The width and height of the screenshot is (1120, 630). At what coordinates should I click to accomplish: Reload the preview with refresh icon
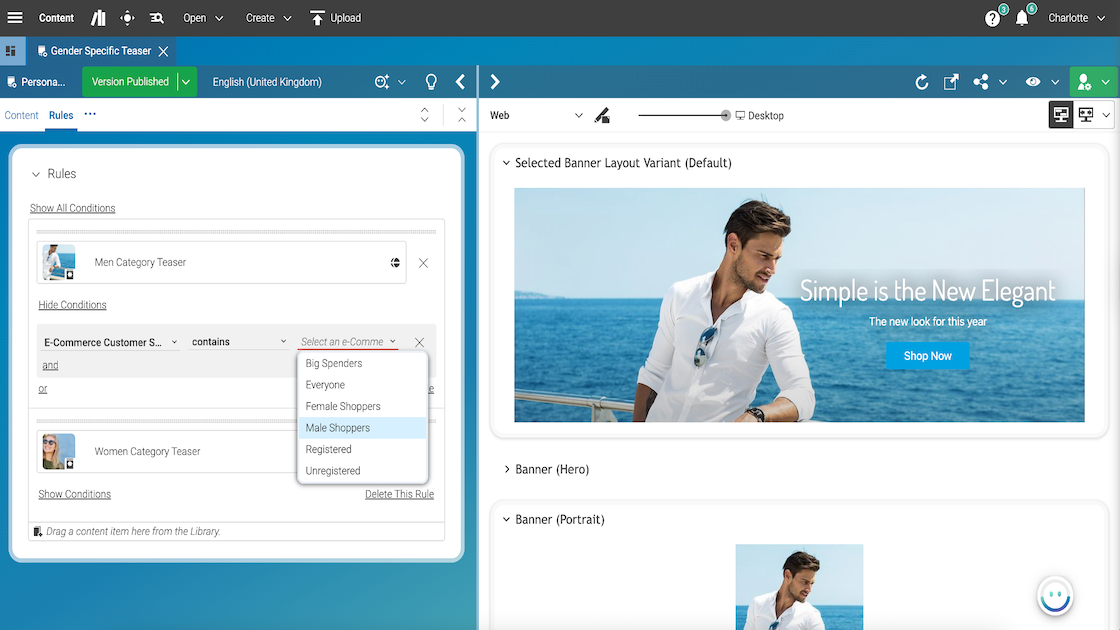pyautogui.click(x=922, y=82)
